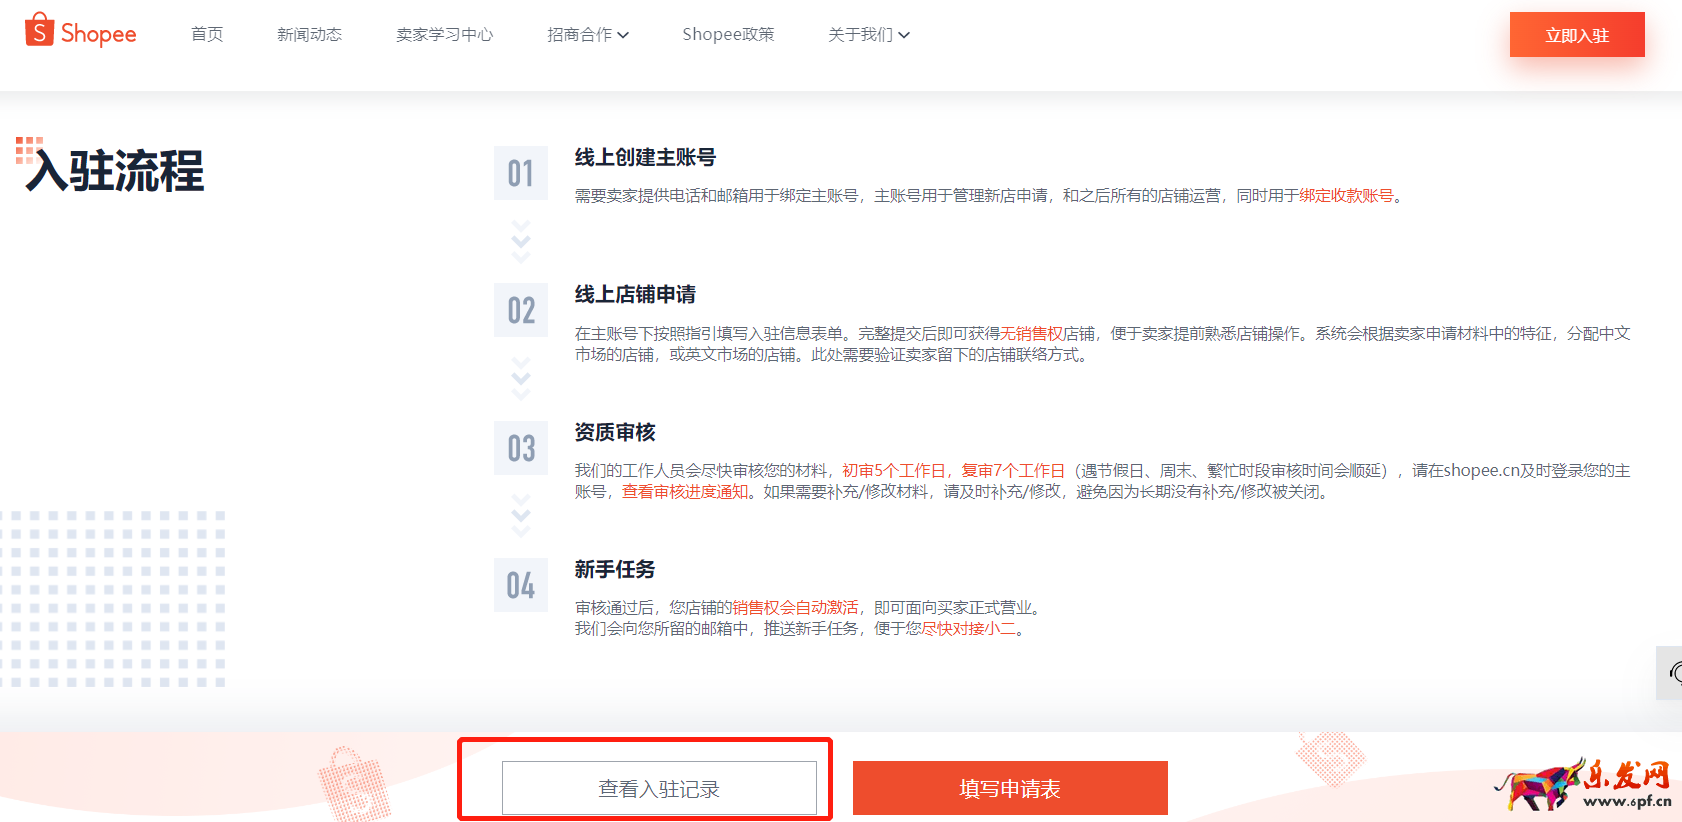
Task: Click the 查看入驻记录 button
Action: pos(659,788)
